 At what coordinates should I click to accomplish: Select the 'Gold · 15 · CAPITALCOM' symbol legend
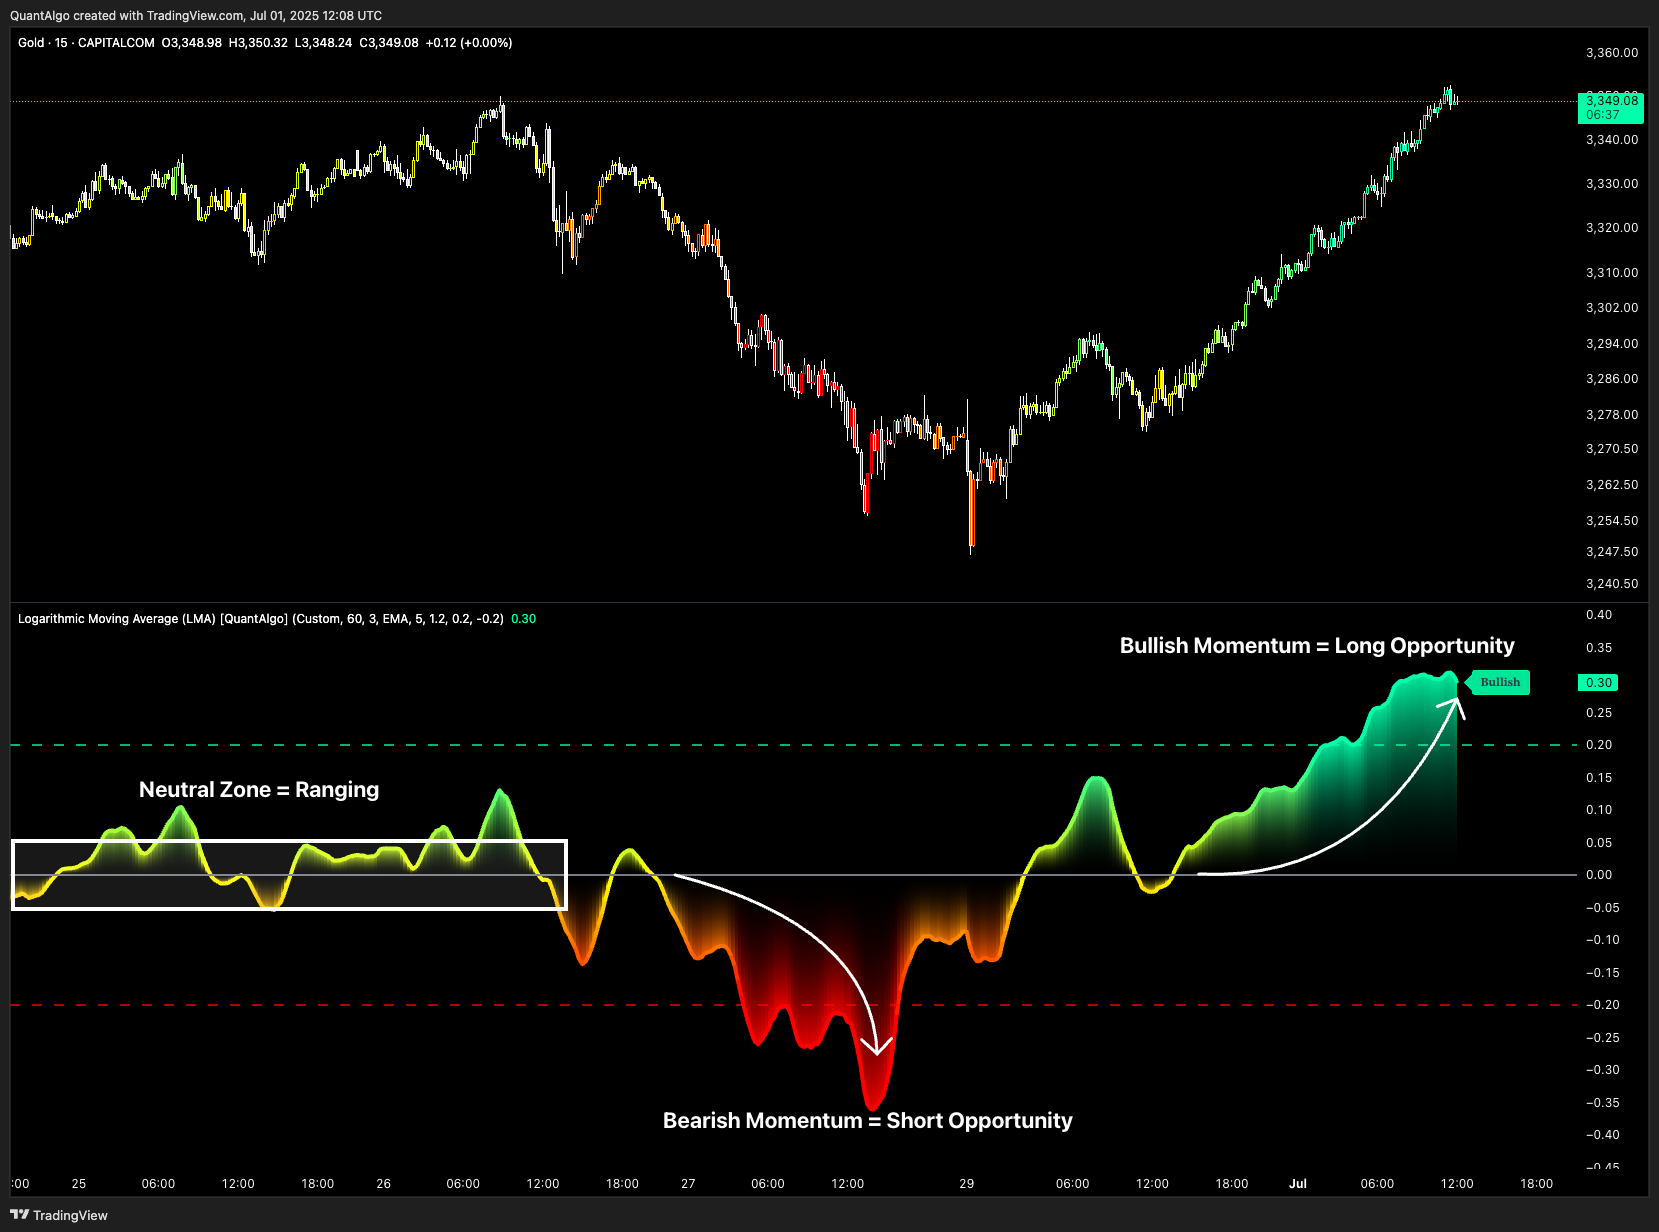(x=86, y=43)
